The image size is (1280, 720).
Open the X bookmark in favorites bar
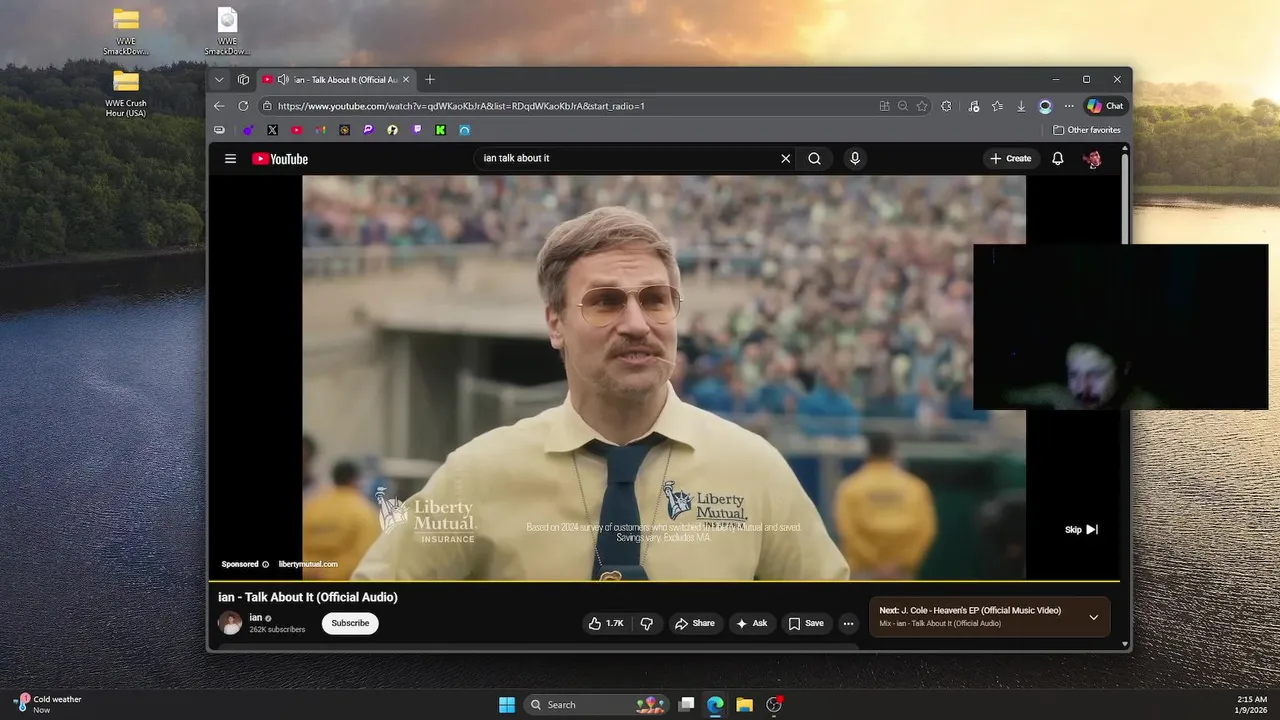(x=272, y=130)
